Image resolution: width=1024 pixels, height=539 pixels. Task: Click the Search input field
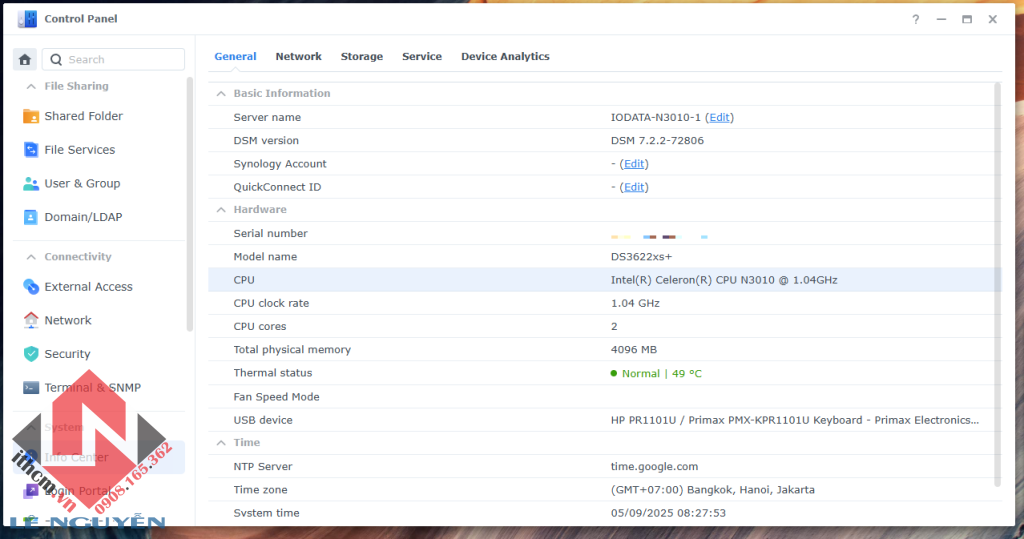click(114, 59)
